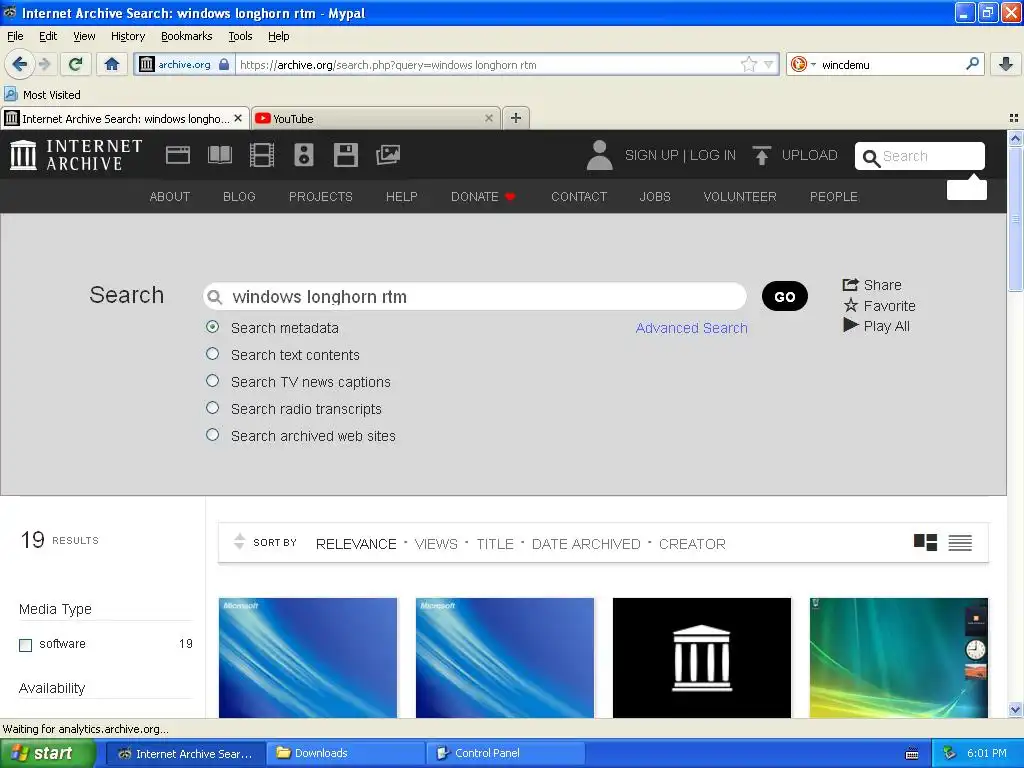1024x768 pixels.
Task: Select Search TV news captions option
Action: [212, 380]
